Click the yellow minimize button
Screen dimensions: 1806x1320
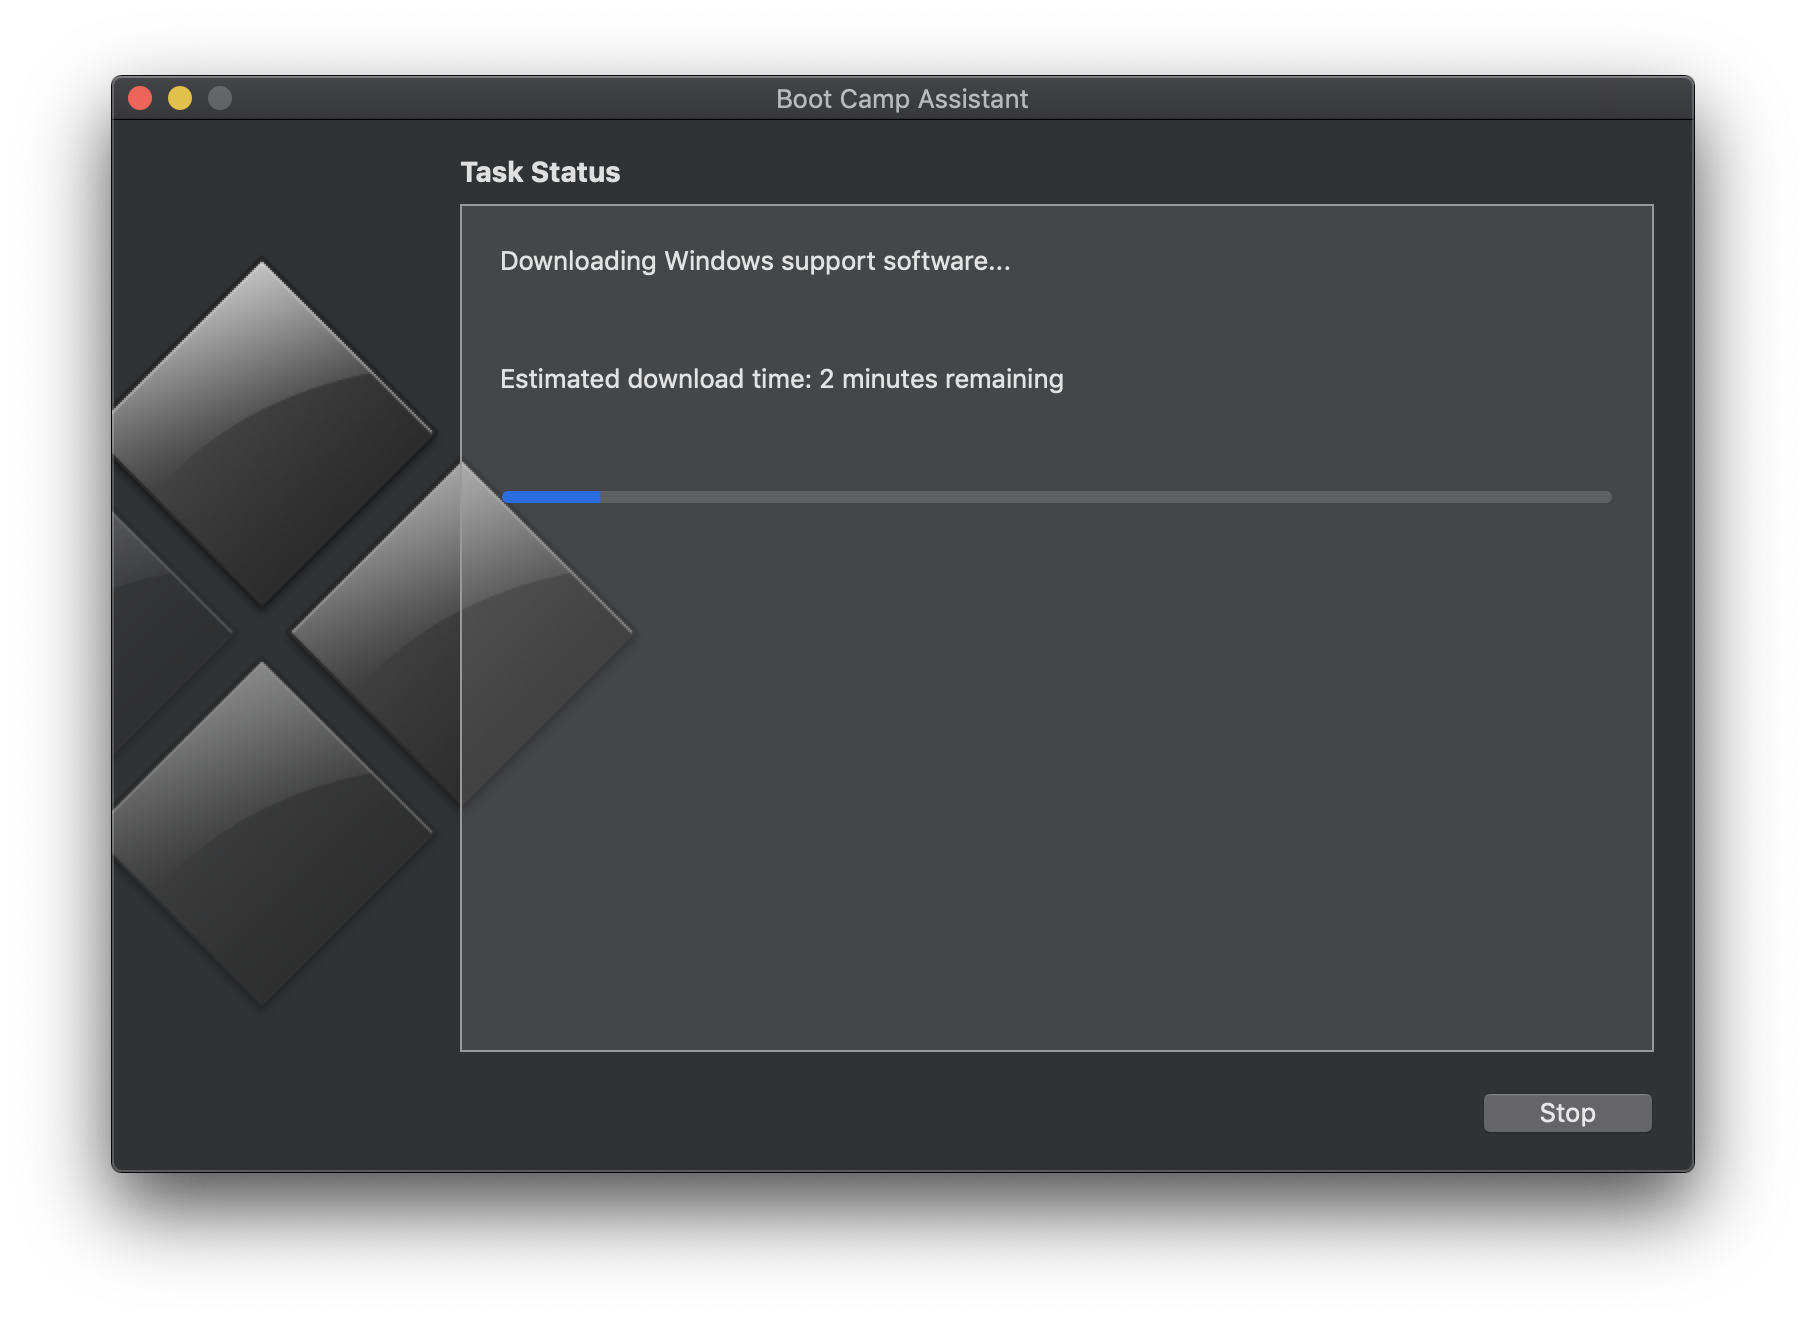[179, 98]
